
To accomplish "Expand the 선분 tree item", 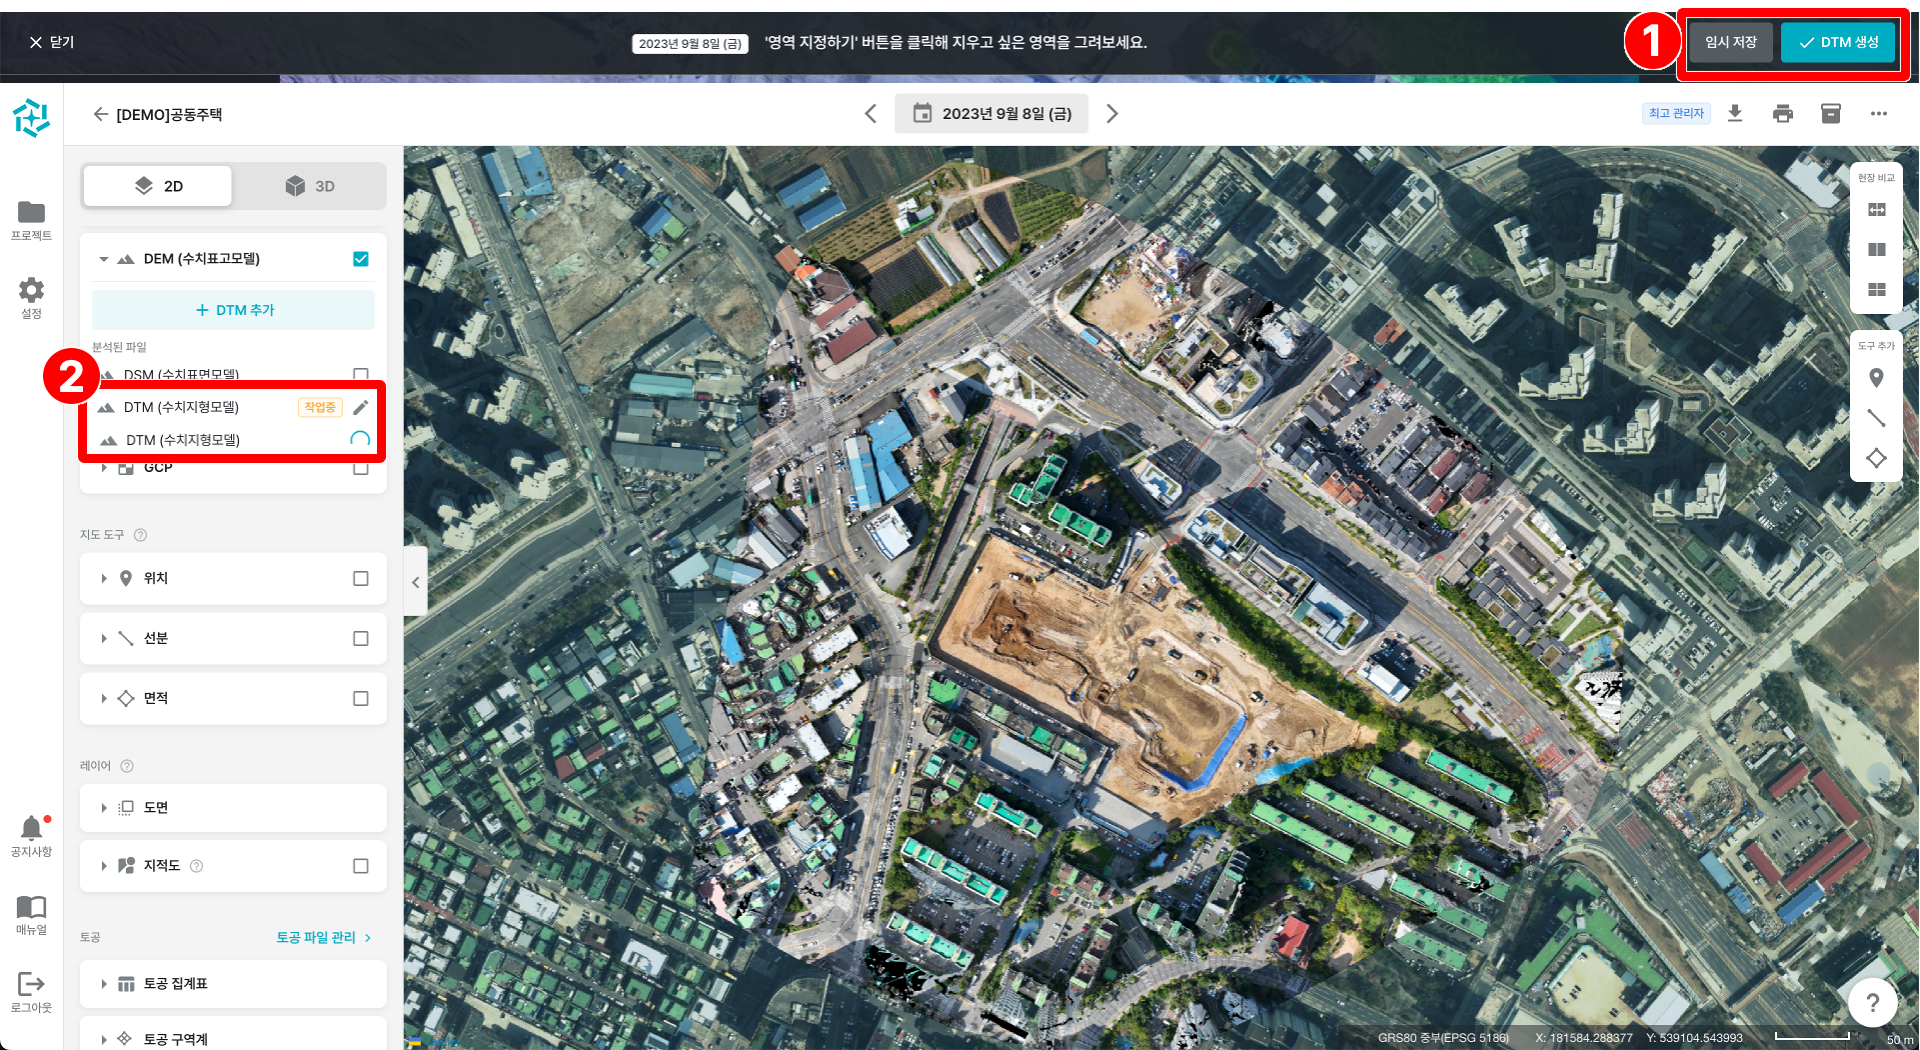I will click(104, 639).
